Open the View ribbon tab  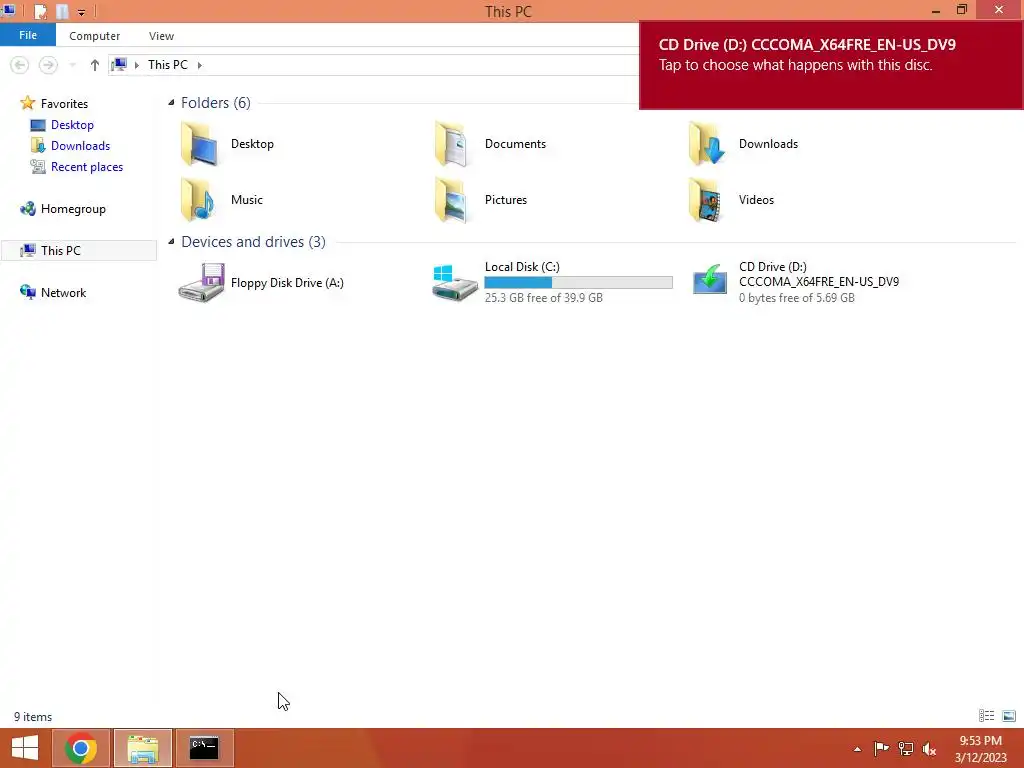pyautogui.click(x=161, y=36)
